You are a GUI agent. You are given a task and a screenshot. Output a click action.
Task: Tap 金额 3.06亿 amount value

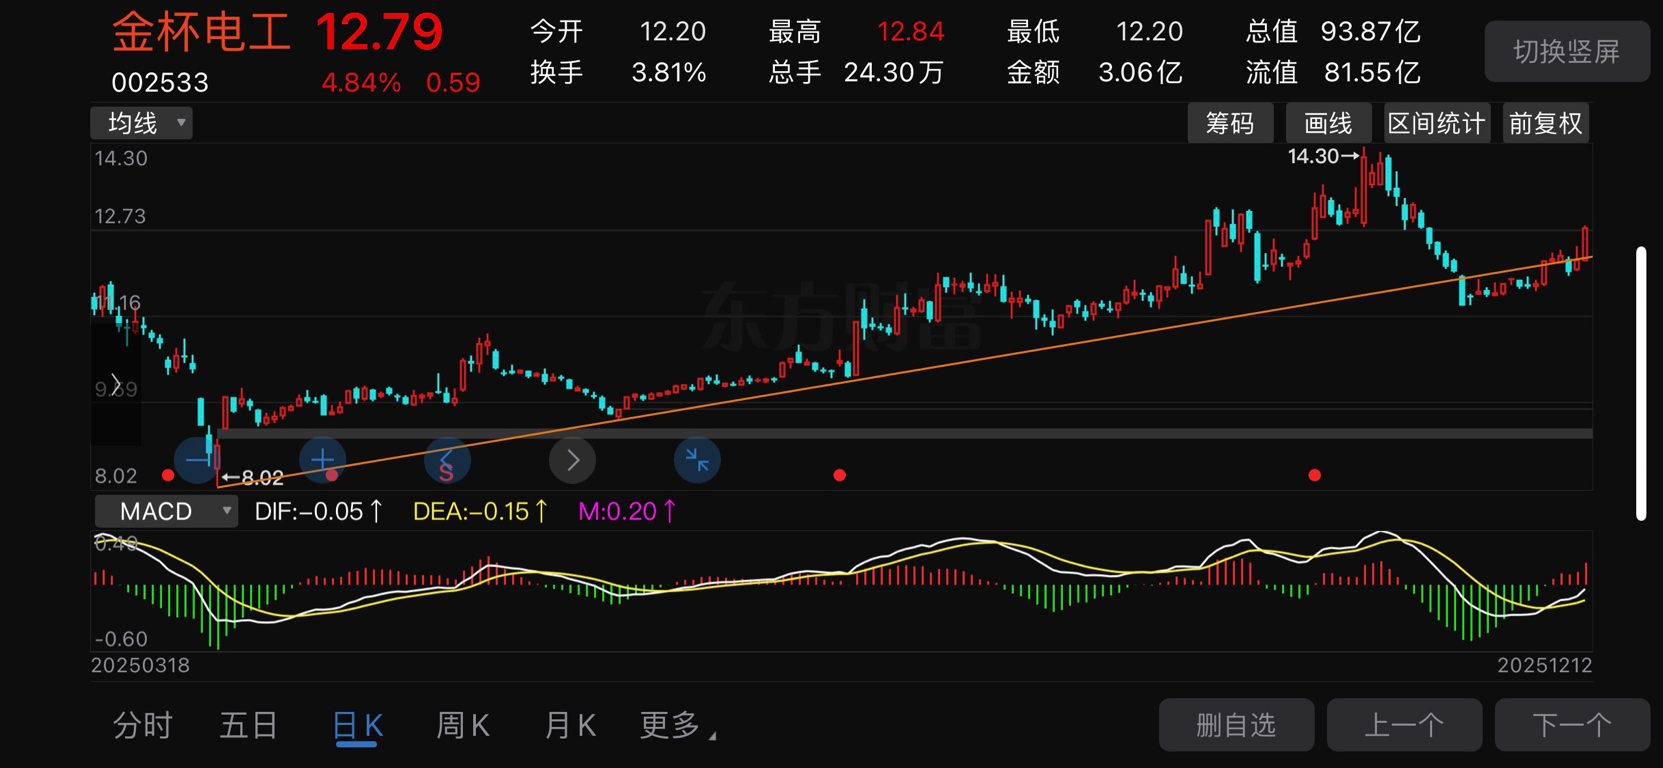pos(1094,72)
